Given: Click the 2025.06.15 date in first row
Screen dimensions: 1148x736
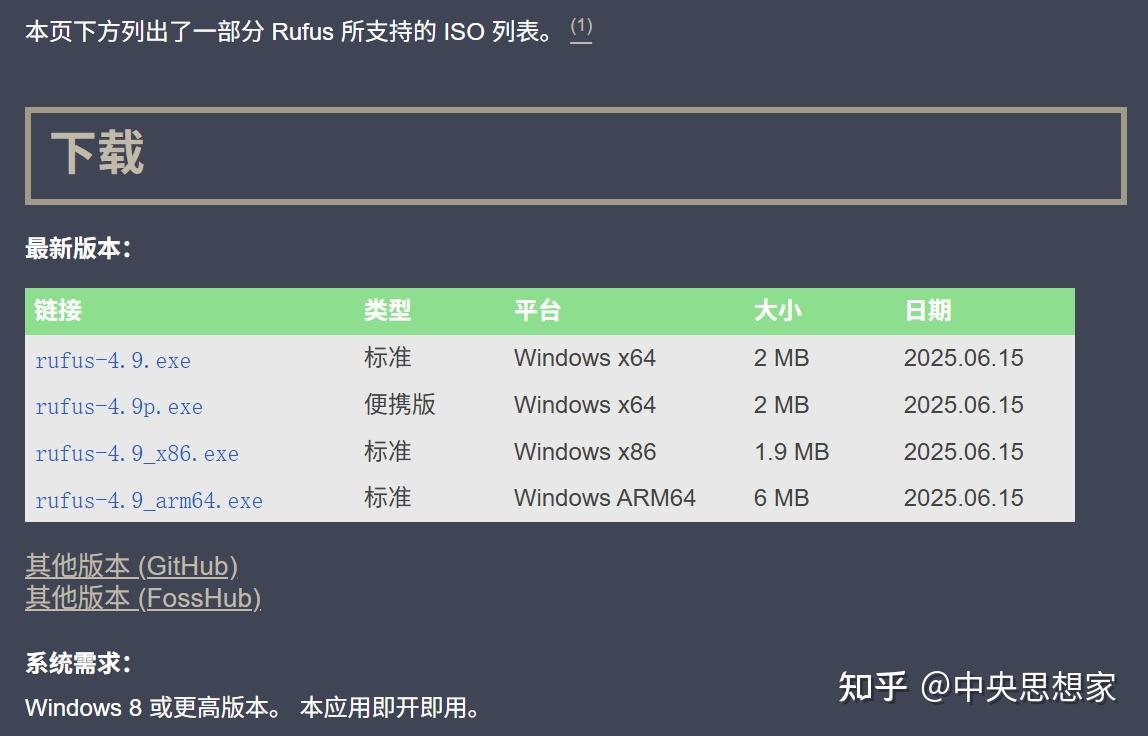Looking at the screenshot, I should coord(963,358).
